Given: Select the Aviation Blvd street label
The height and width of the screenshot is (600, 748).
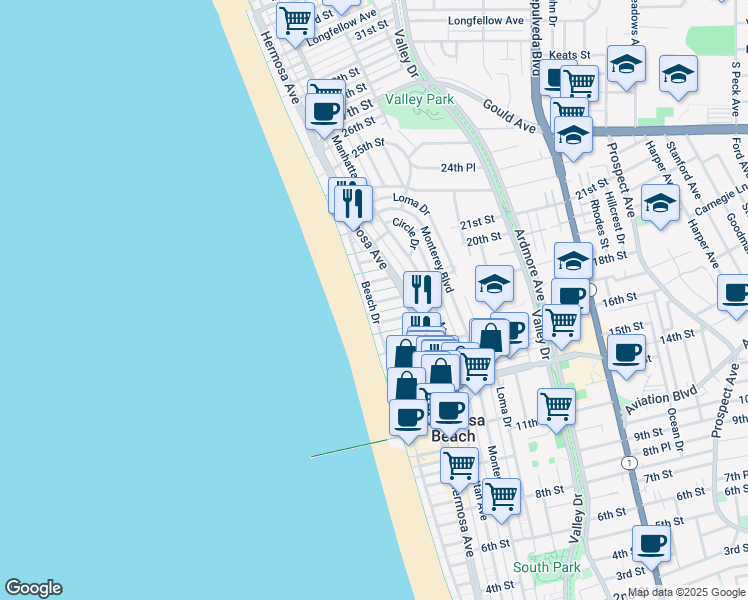Looking at the screenshot, I should pyautogui.click(x=661, y=399).
